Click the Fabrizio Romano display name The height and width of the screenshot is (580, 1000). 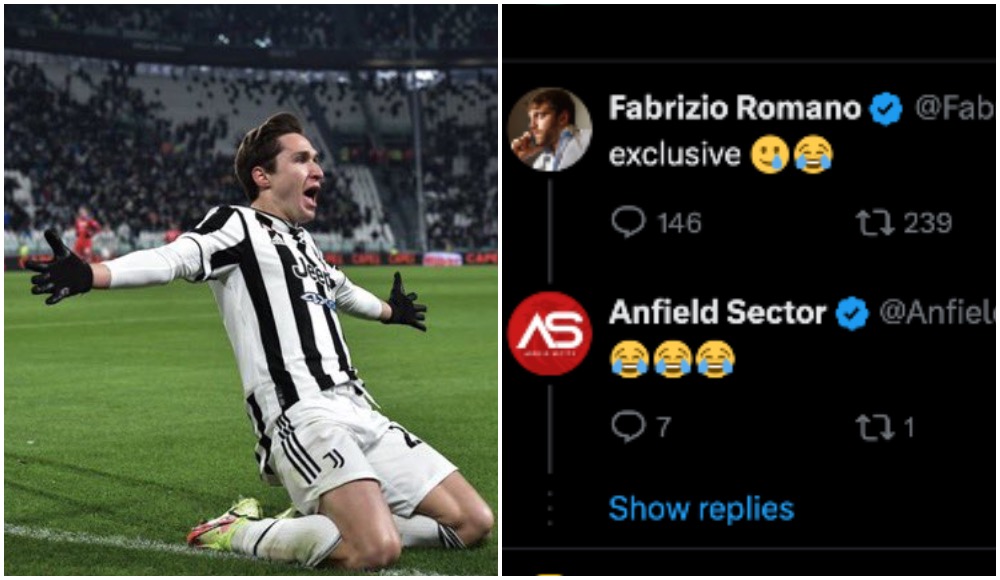tap(735, 108)
